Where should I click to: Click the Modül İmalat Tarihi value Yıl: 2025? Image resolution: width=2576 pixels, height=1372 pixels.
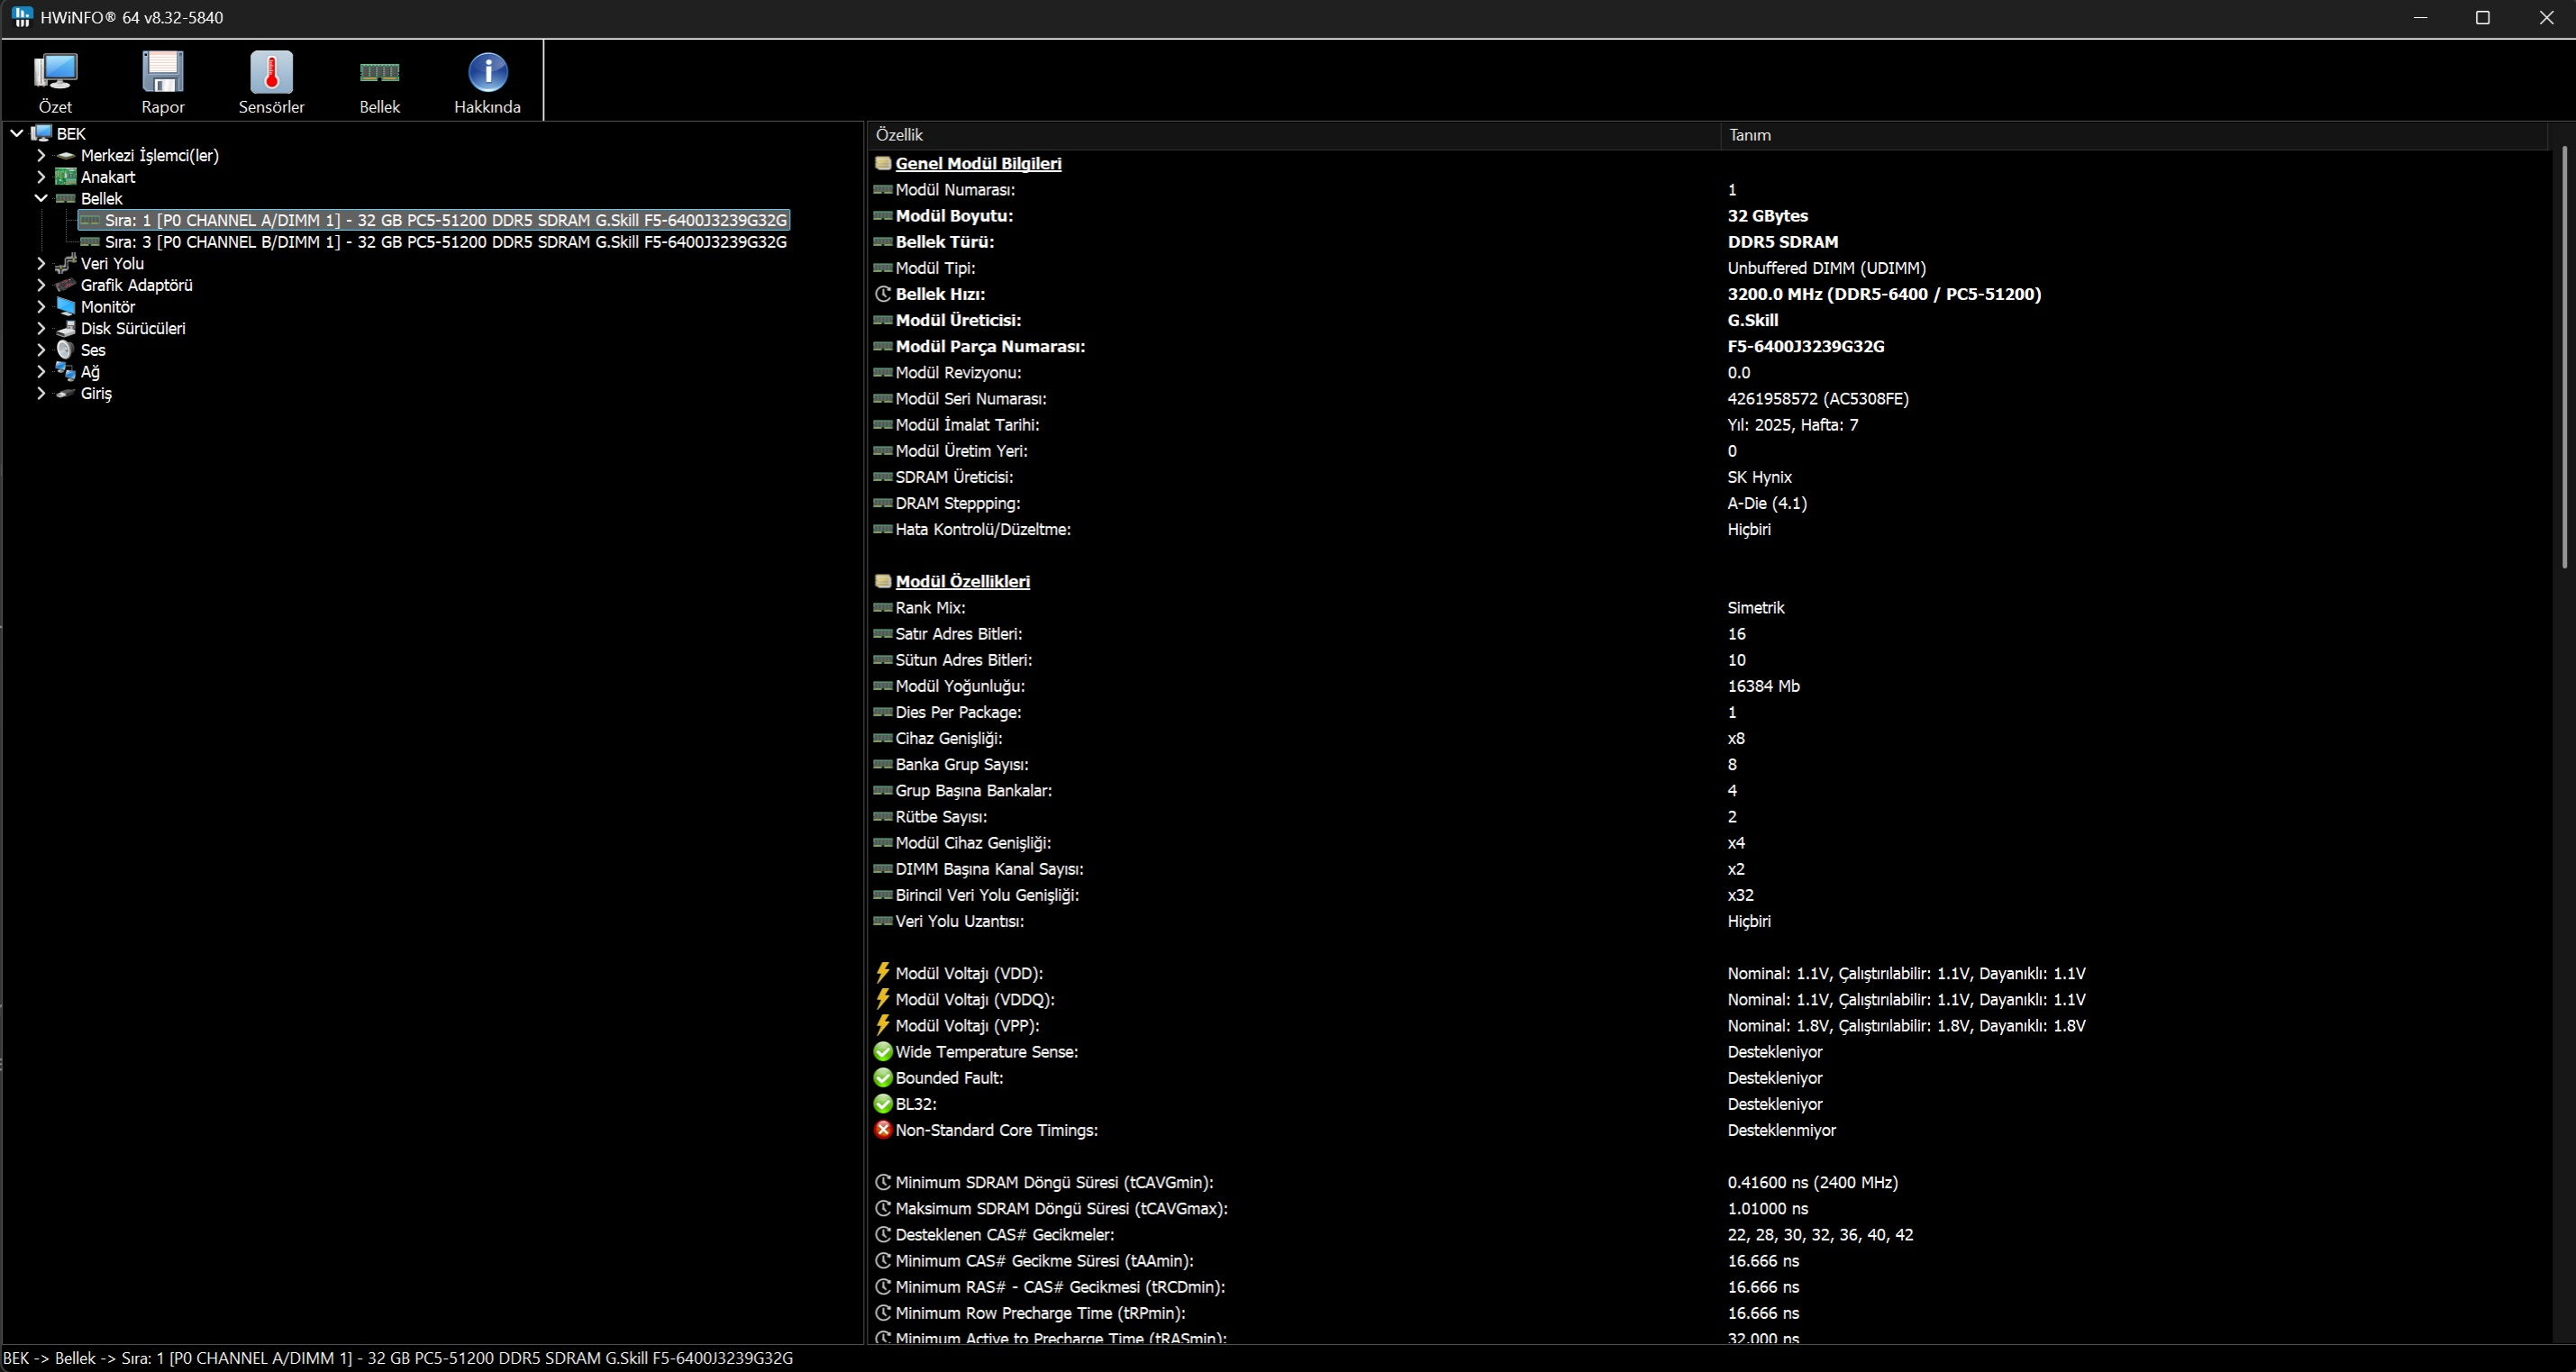point(1792,425)
